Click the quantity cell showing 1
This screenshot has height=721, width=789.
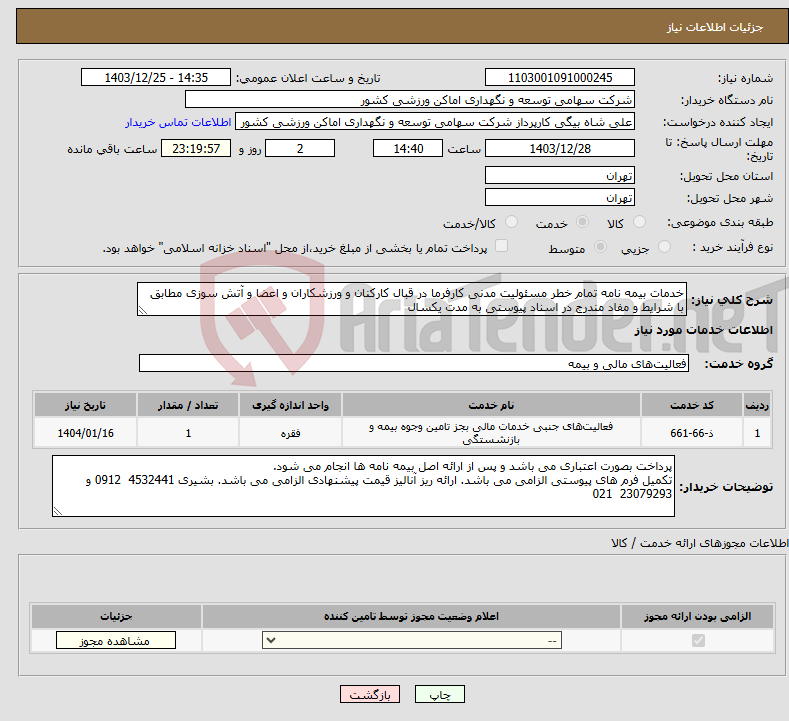click(188, 433)
